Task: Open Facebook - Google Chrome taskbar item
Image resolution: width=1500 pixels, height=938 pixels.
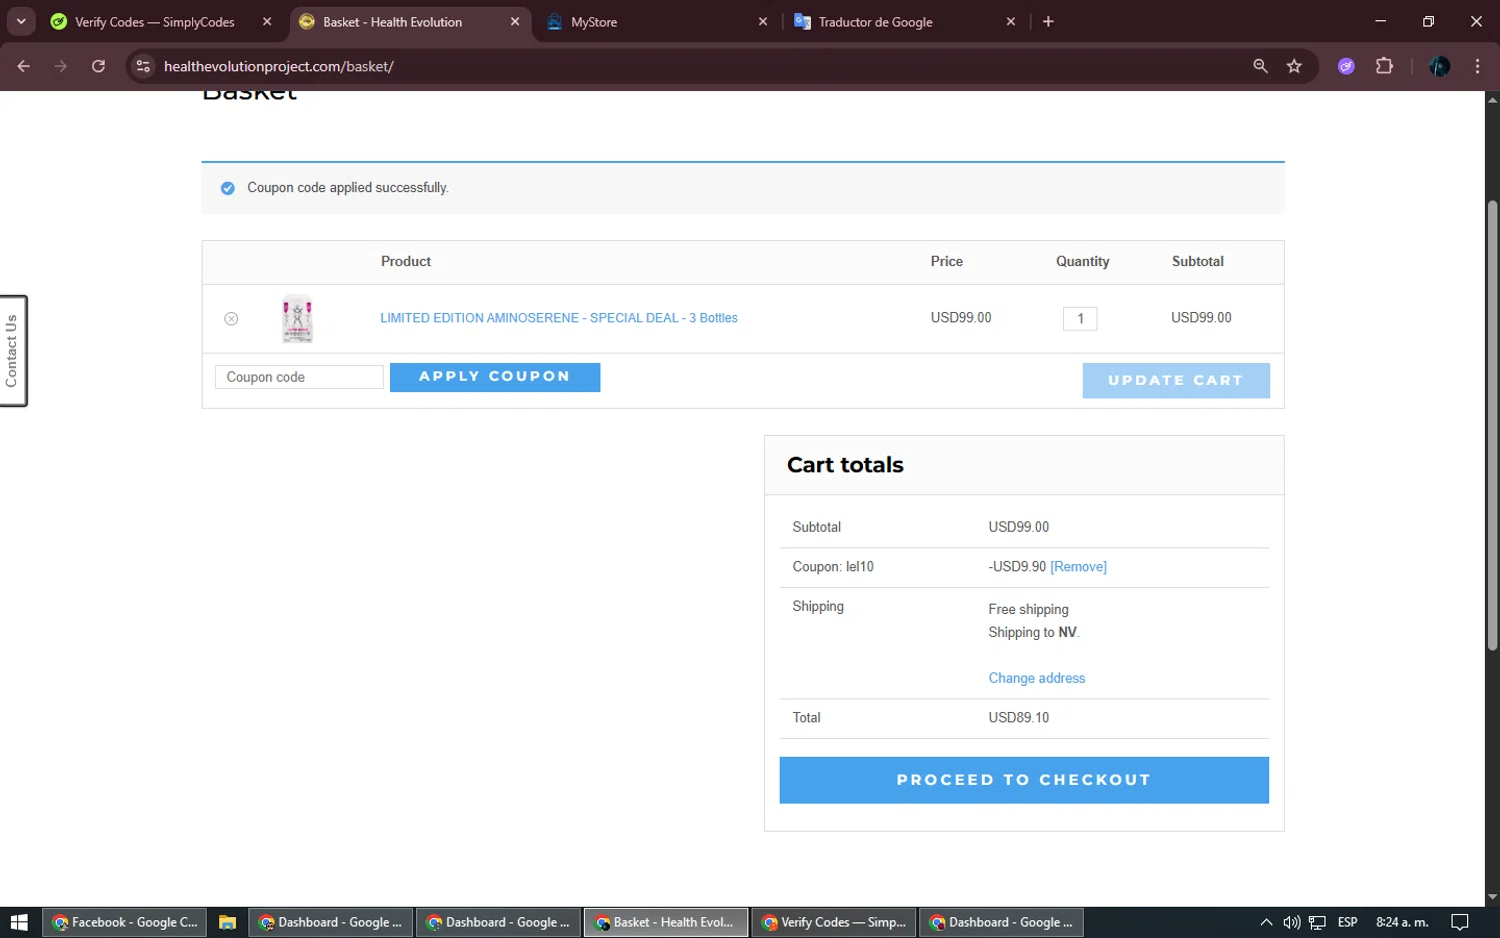Action: pyautogui.click(x=125, y=922)
